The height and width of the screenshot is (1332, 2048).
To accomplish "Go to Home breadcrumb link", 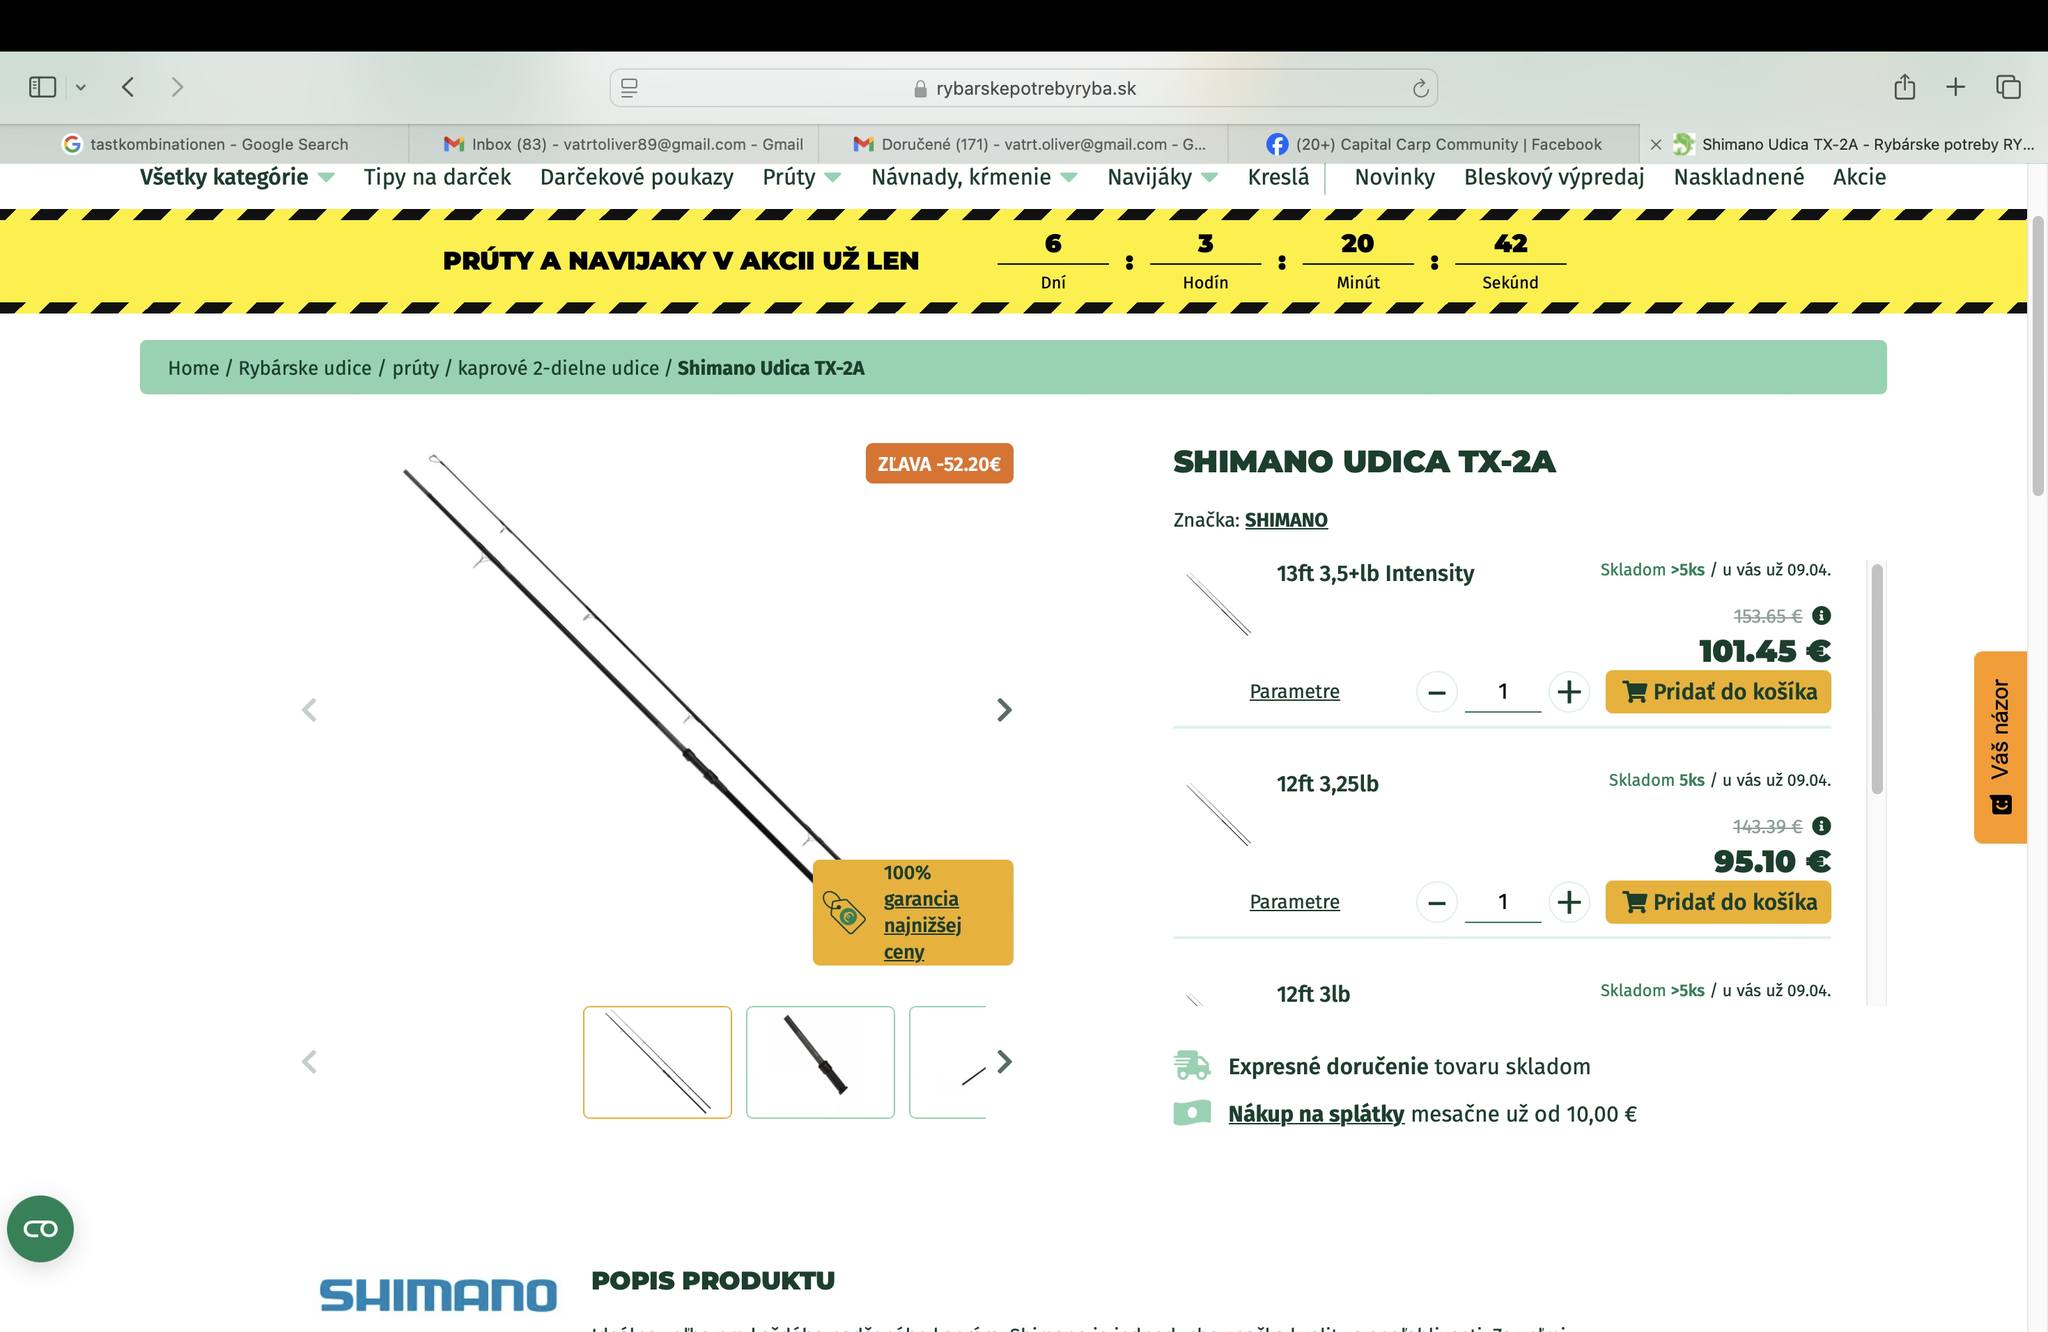I will [193, 368].
